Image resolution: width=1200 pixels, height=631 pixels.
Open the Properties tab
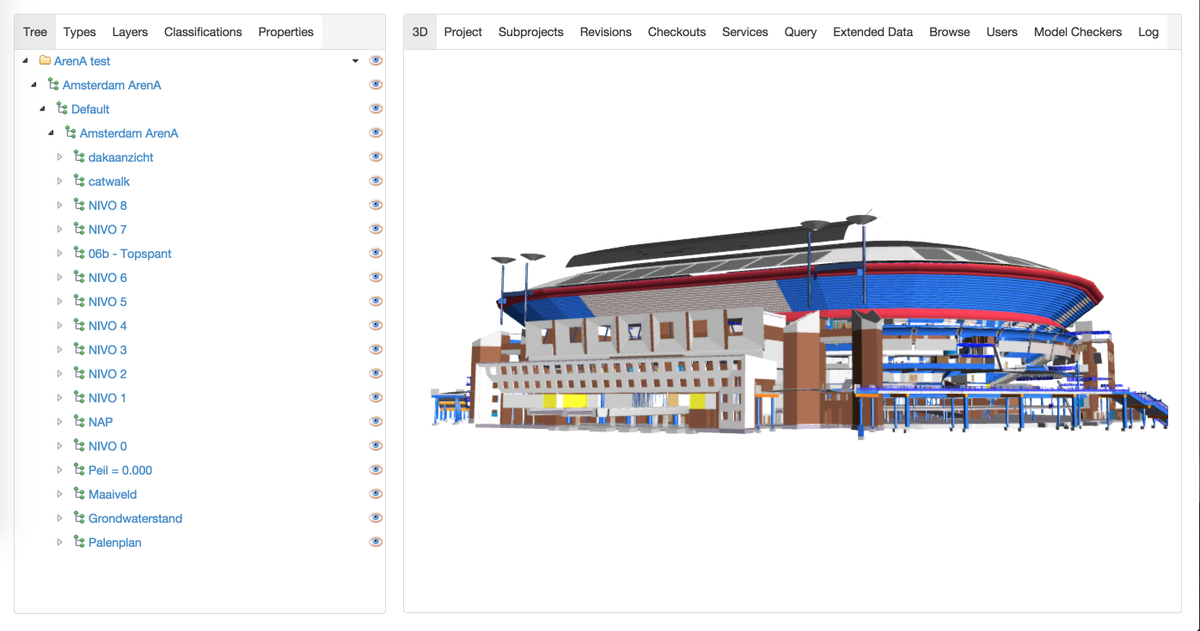tap(286, 32)
